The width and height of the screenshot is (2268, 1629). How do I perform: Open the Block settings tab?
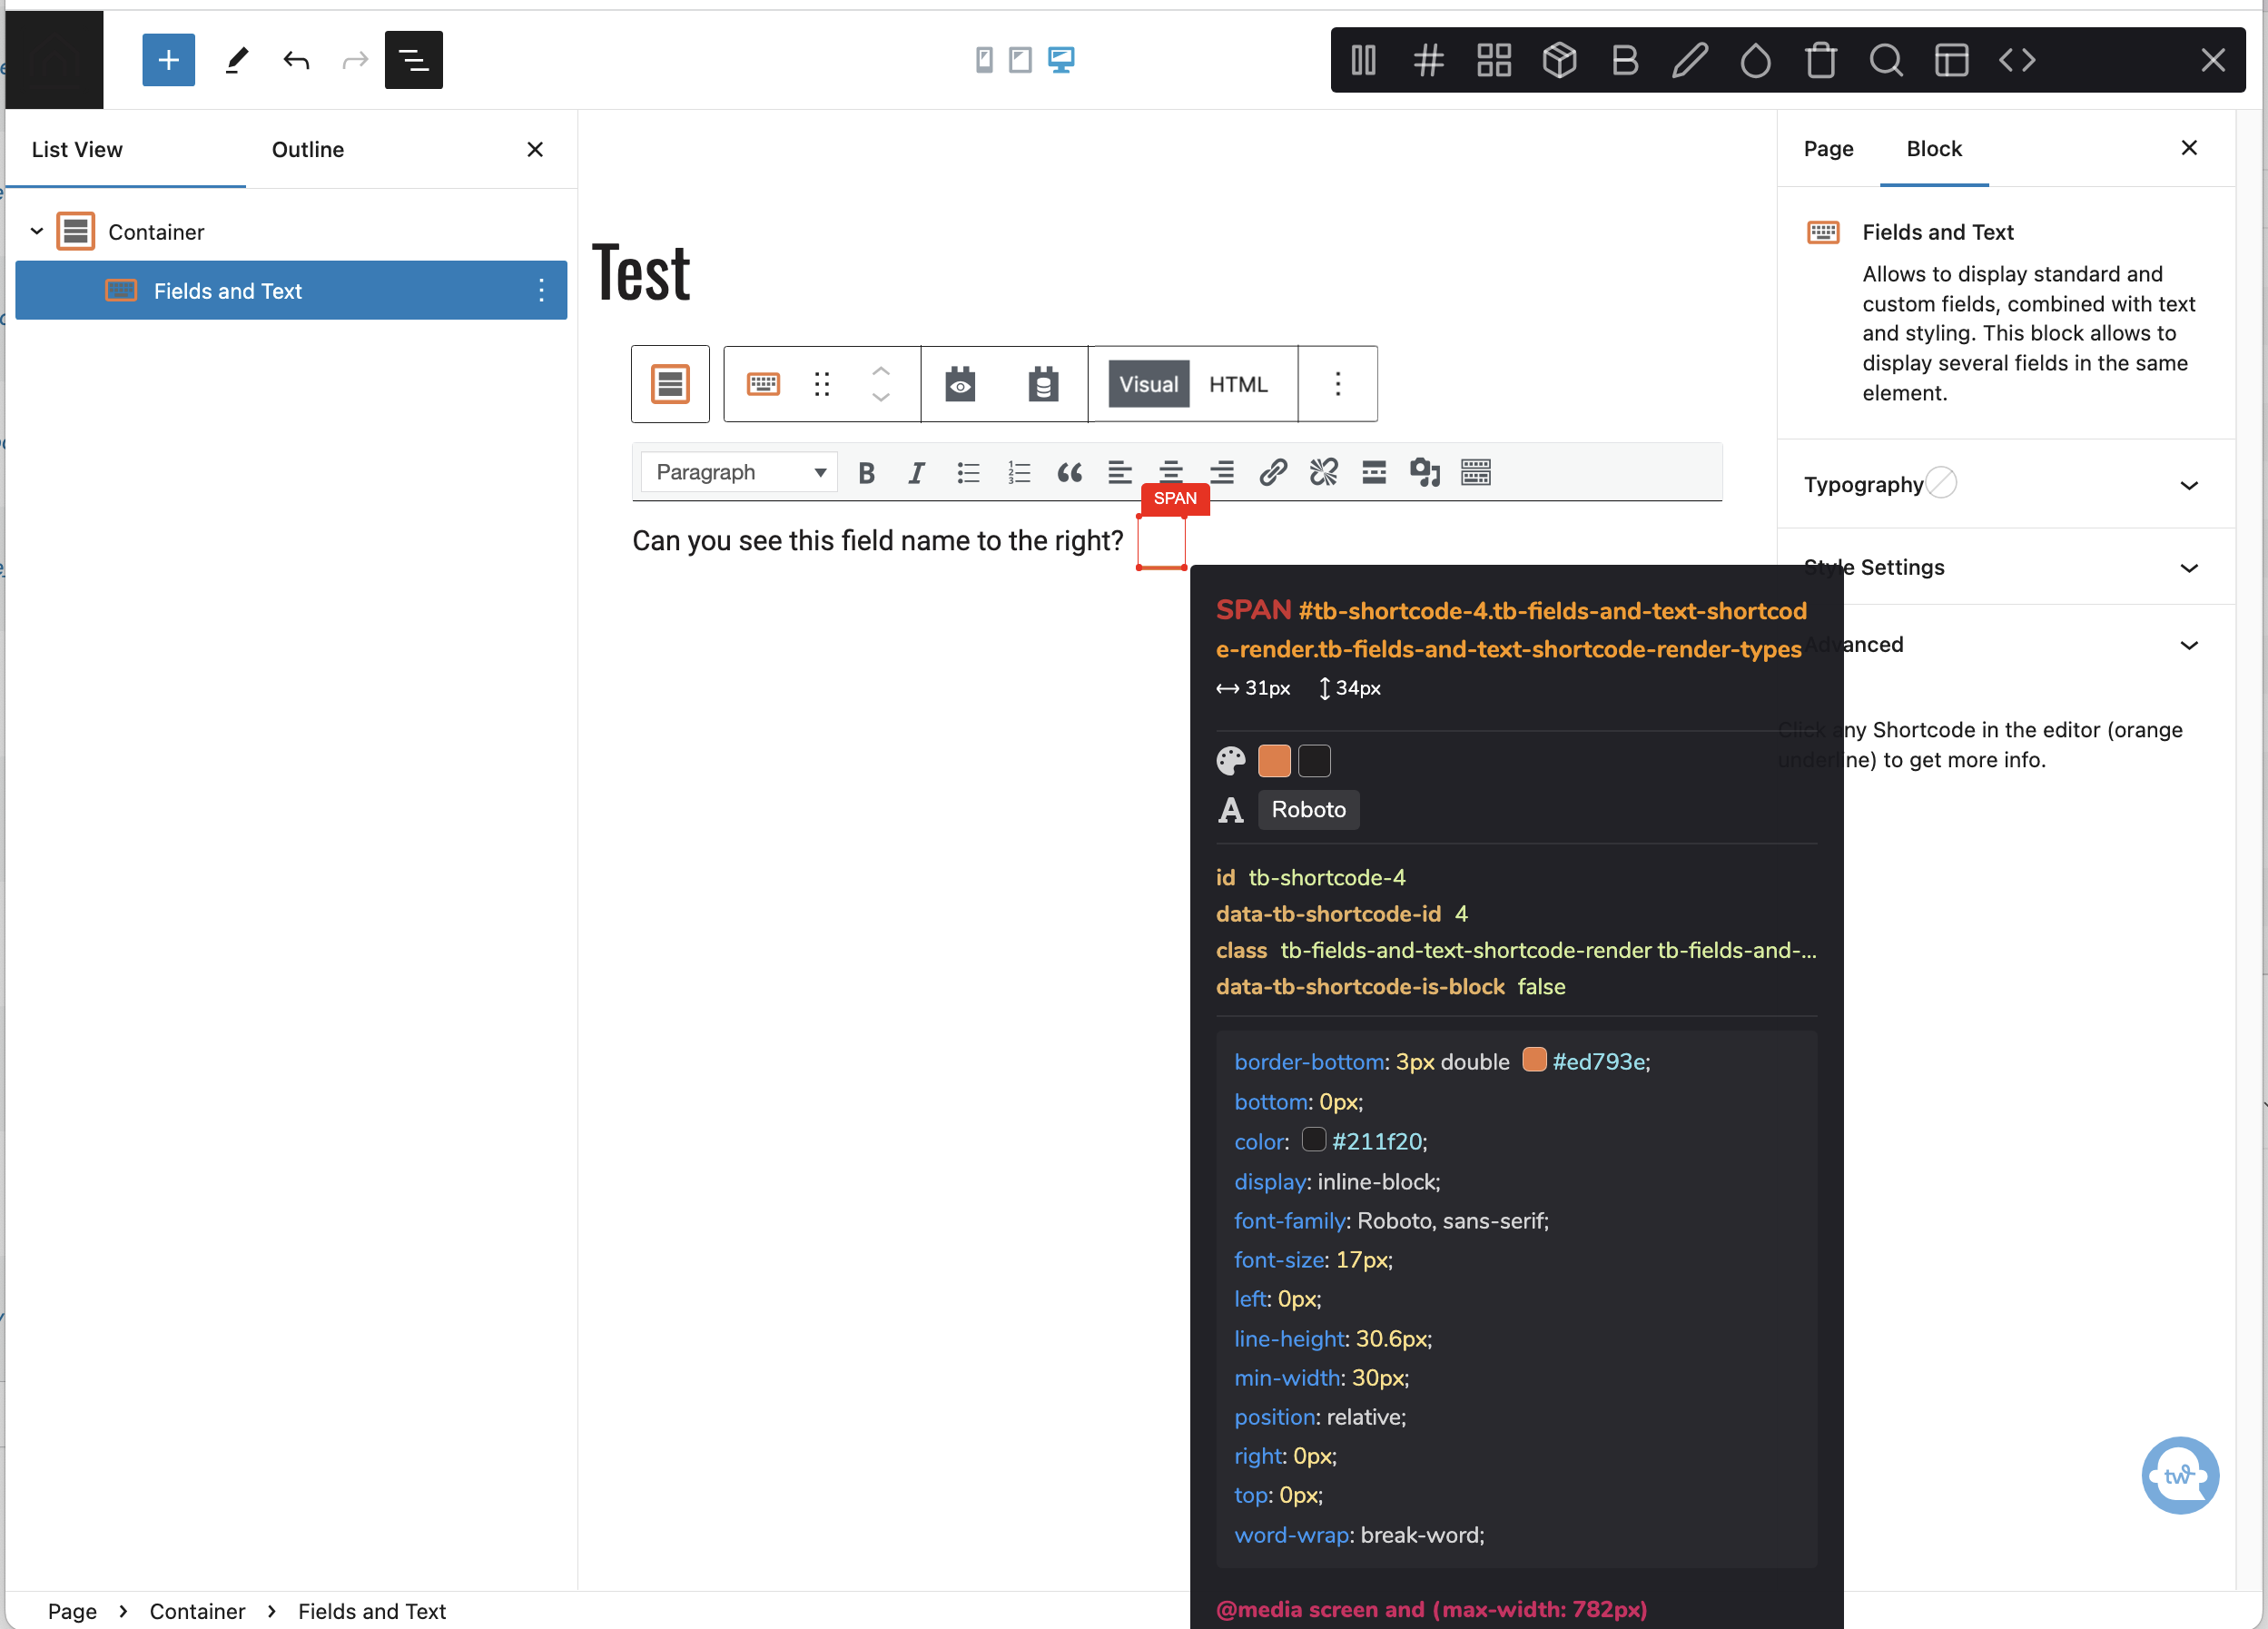(x=1934, y=149)
